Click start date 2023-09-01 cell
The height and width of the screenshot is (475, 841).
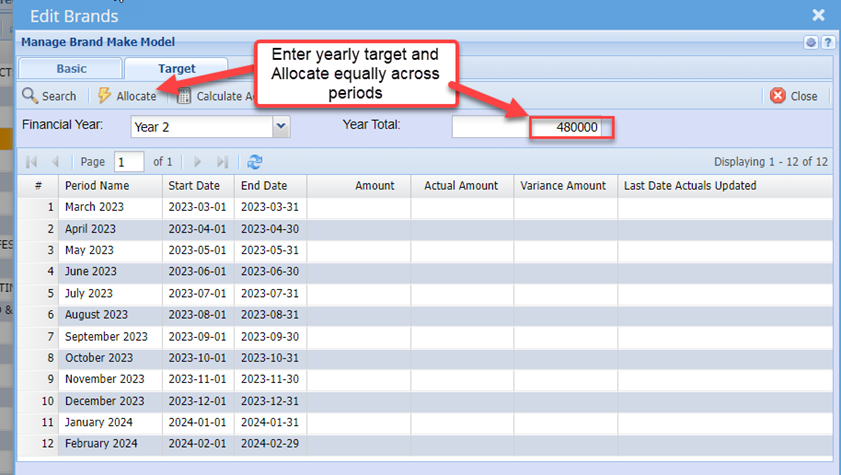pyautogui.click(x=197, y=337)
